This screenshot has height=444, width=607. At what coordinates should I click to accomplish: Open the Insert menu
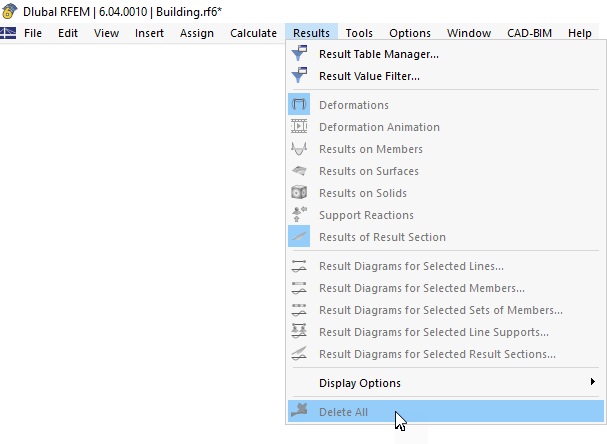tap(150, 33)
